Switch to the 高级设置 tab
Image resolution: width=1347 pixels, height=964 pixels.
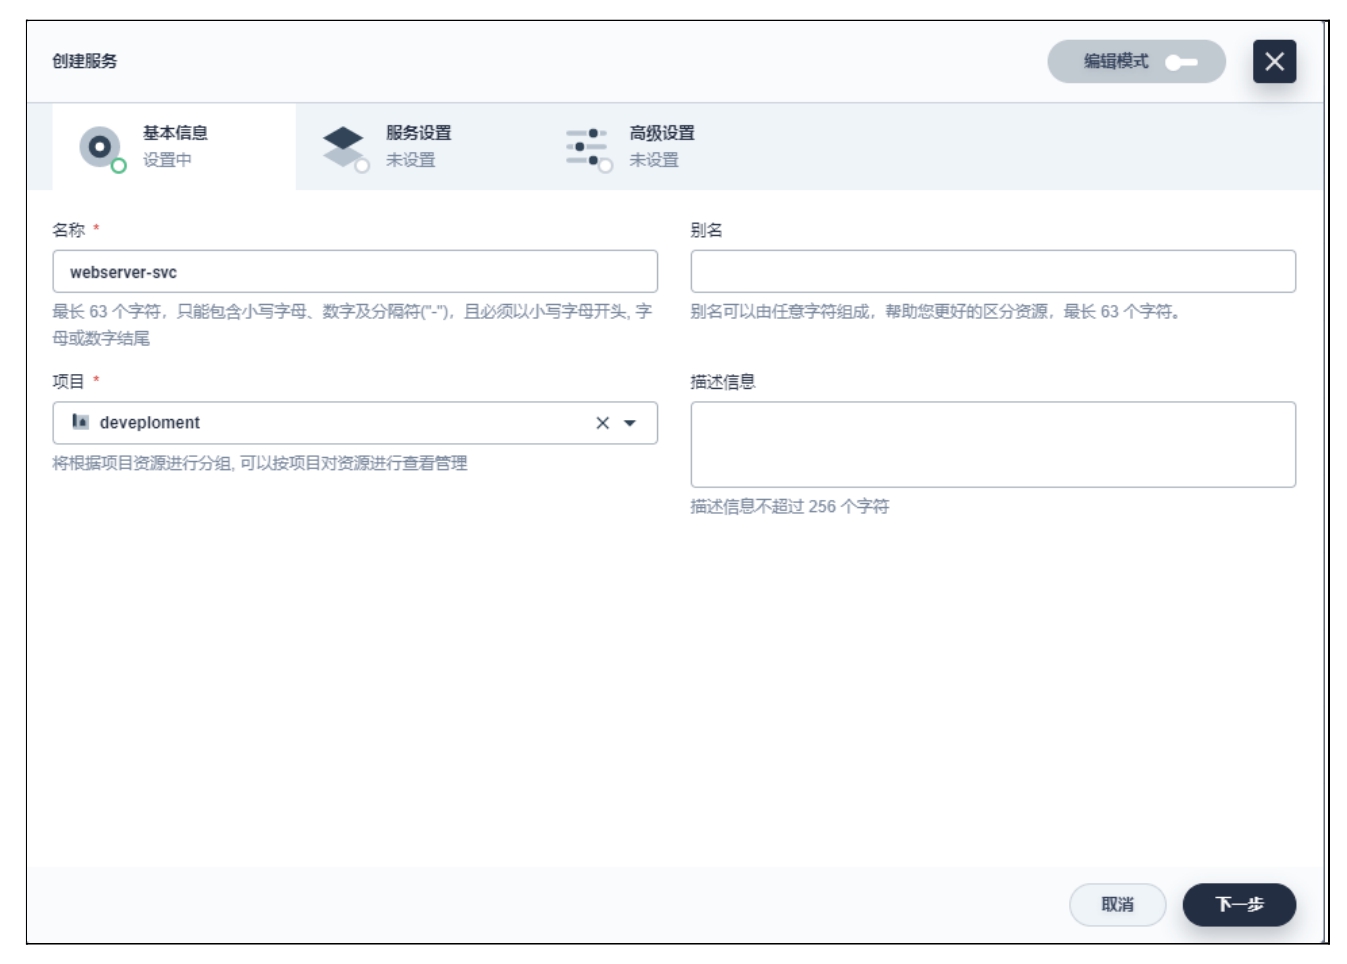(661, 146)
